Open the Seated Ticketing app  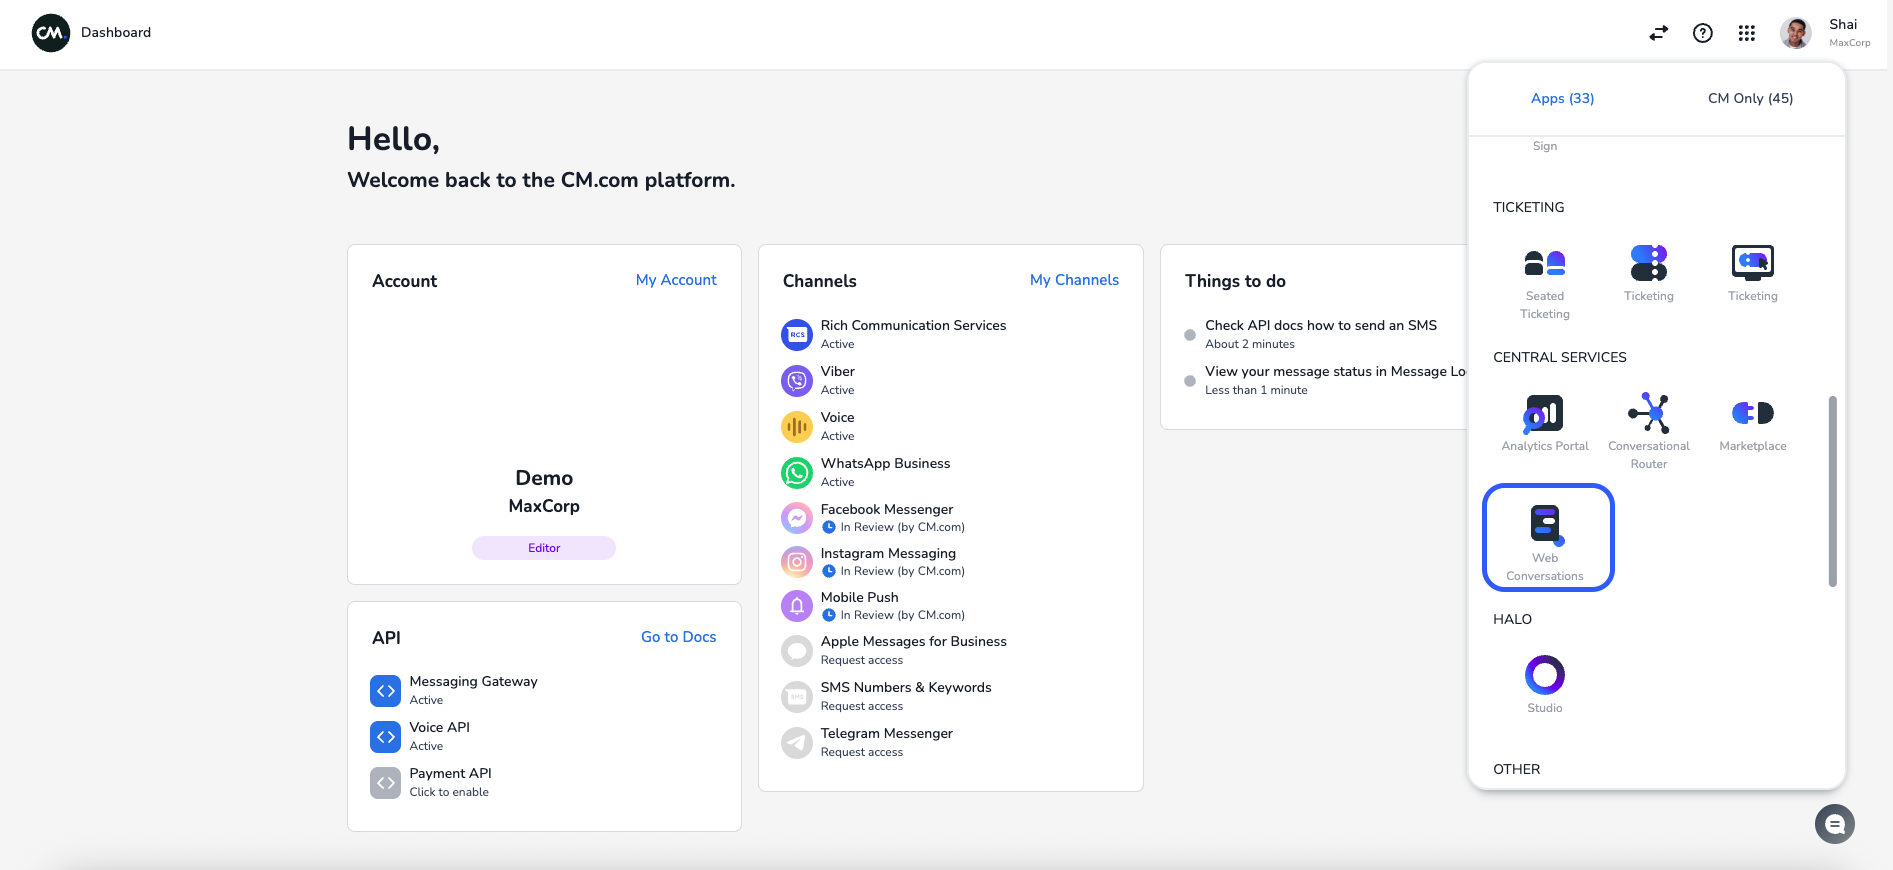click(x=1544, y=282)
